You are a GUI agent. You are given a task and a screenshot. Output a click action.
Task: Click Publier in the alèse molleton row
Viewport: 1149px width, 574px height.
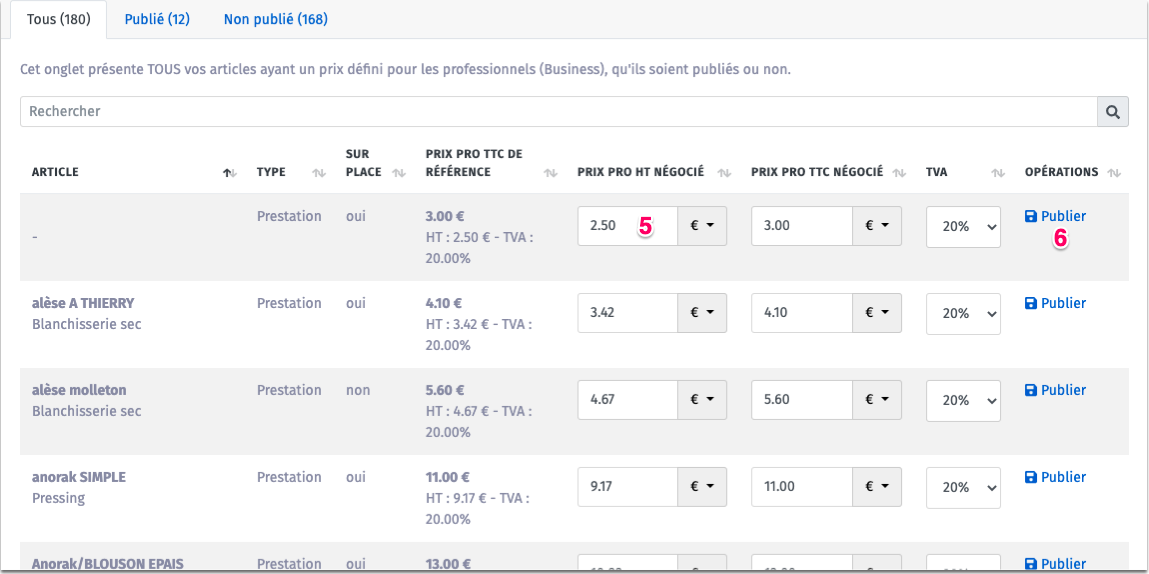1055,390
